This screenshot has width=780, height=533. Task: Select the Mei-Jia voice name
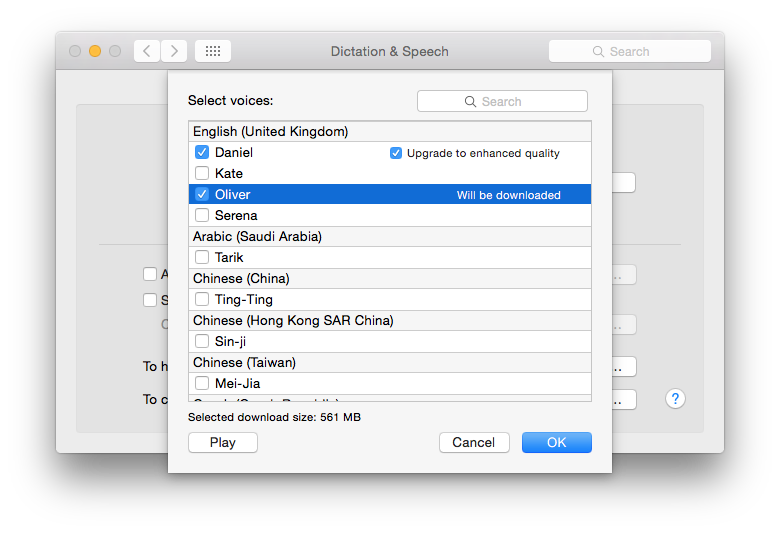[x=237, y=383]
